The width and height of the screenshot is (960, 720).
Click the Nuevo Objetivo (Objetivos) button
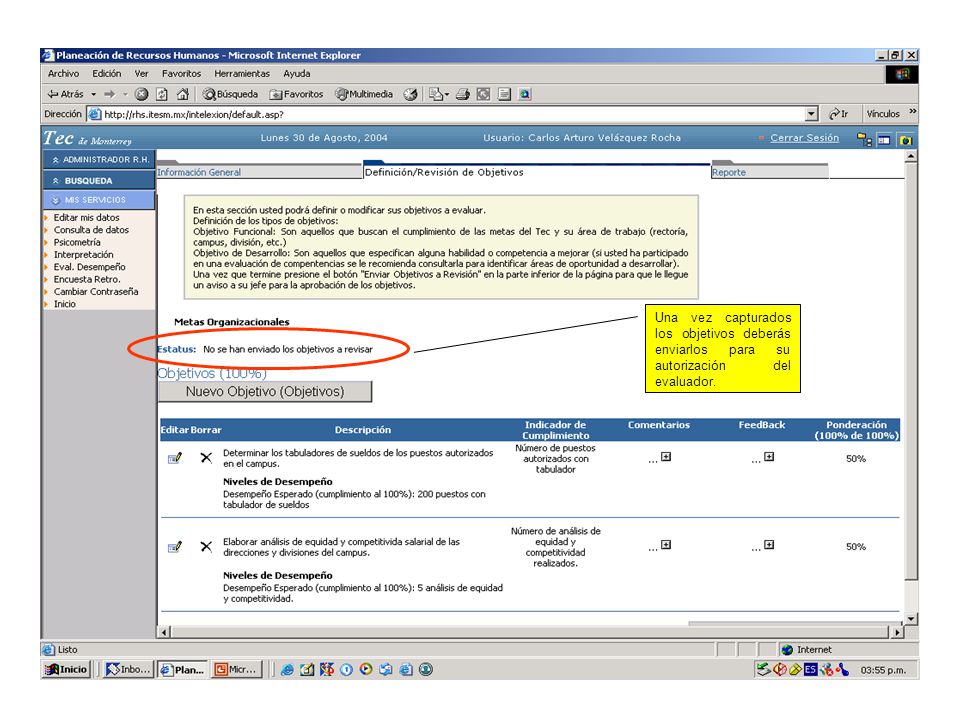265,392
